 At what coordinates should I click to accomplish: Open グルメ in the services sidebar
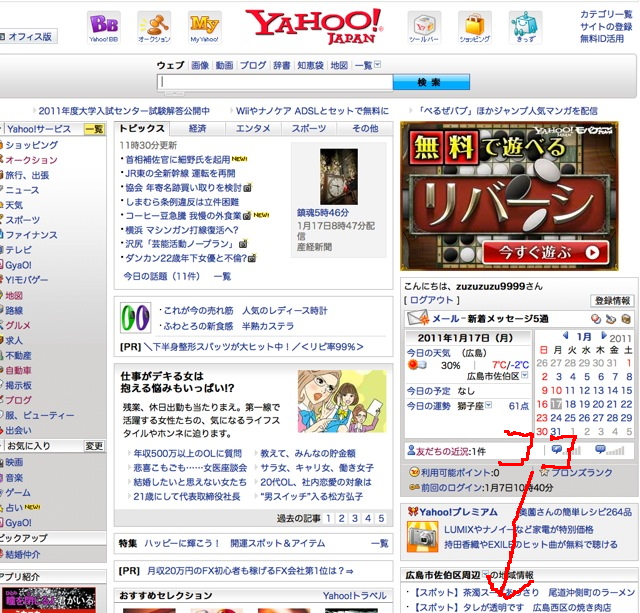click(18, 325)
